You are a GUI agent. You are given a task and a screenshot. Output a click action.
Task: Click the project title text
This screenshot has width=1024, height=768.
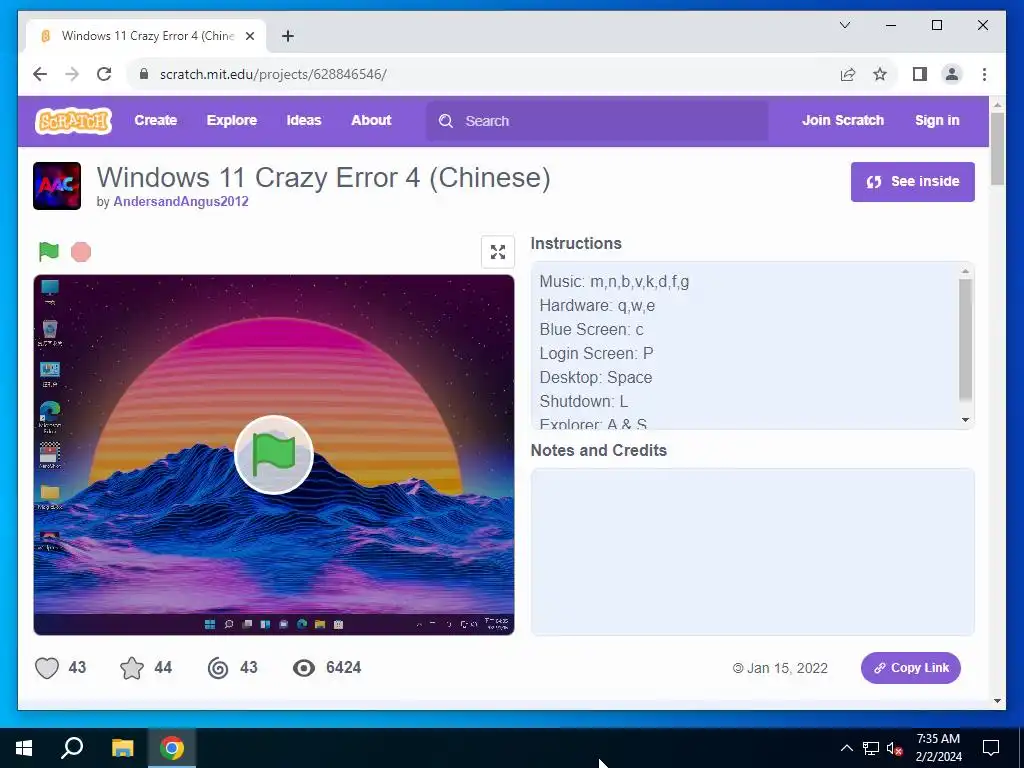[323, 178]
